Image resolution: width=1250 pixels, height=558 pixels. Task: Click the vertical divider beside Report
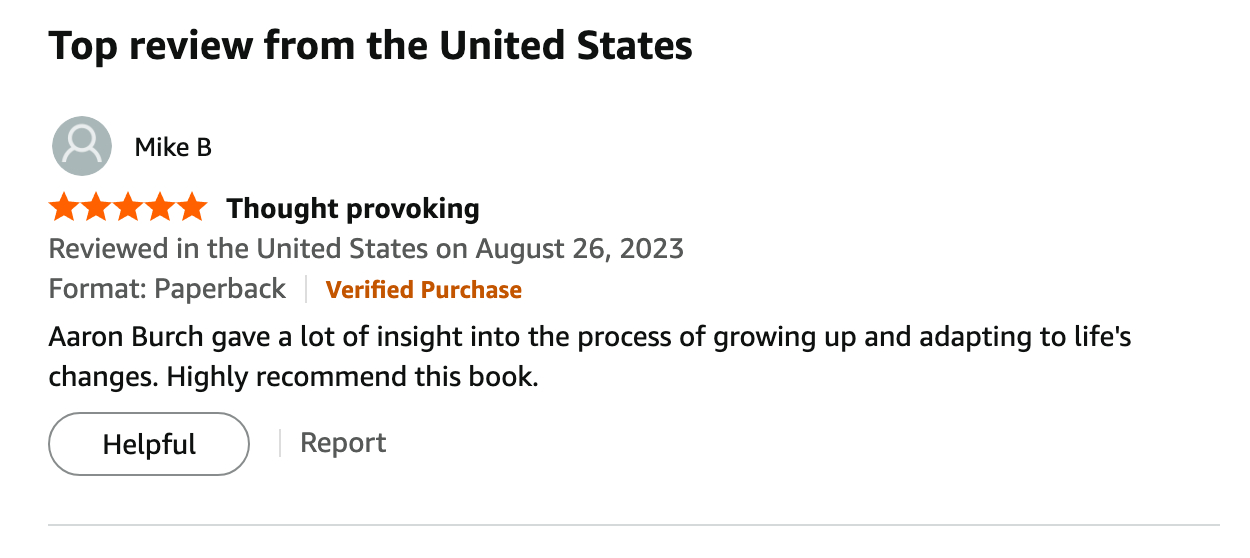280,443
